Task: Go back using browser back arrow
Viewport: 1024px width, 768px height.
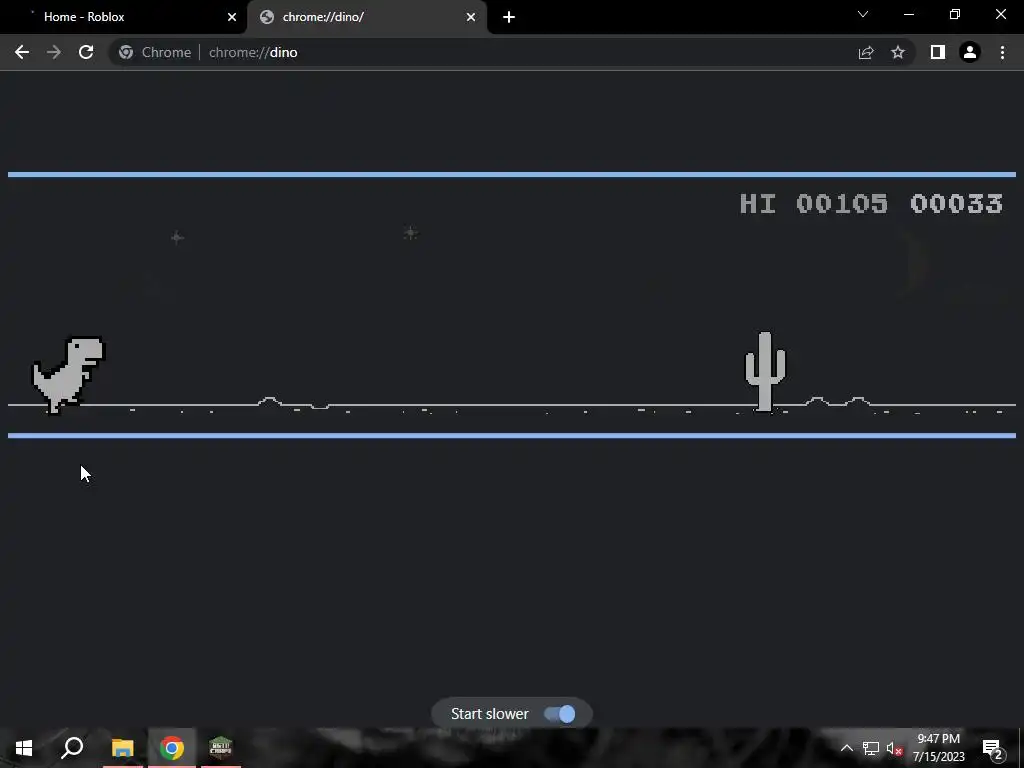Action: pyautogui.click(x=22, y=52)
